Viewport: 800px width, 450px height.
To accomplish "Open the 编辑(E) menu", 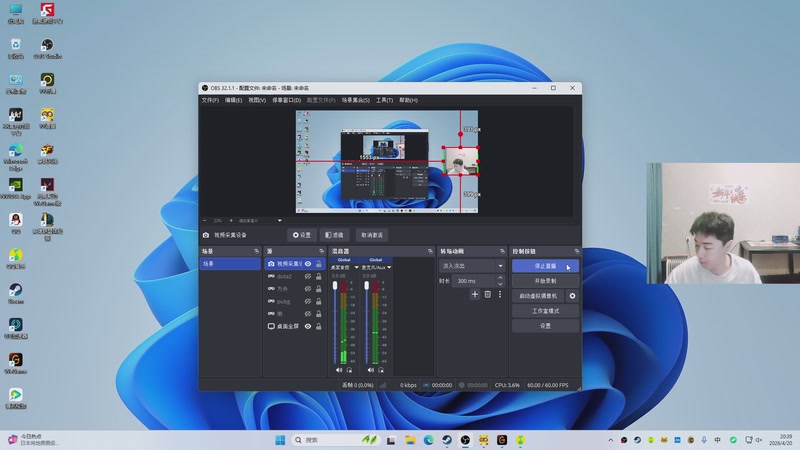I will 234,100.
